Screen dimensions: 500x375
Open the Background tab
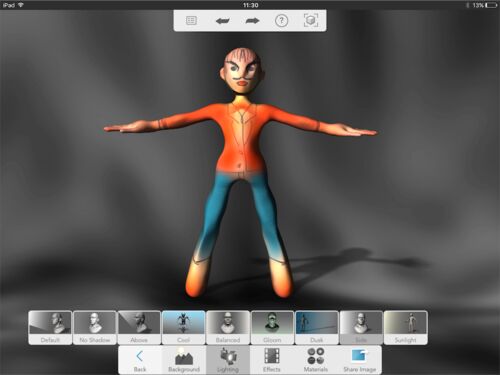pyautogui.click(x=184, y=360)
